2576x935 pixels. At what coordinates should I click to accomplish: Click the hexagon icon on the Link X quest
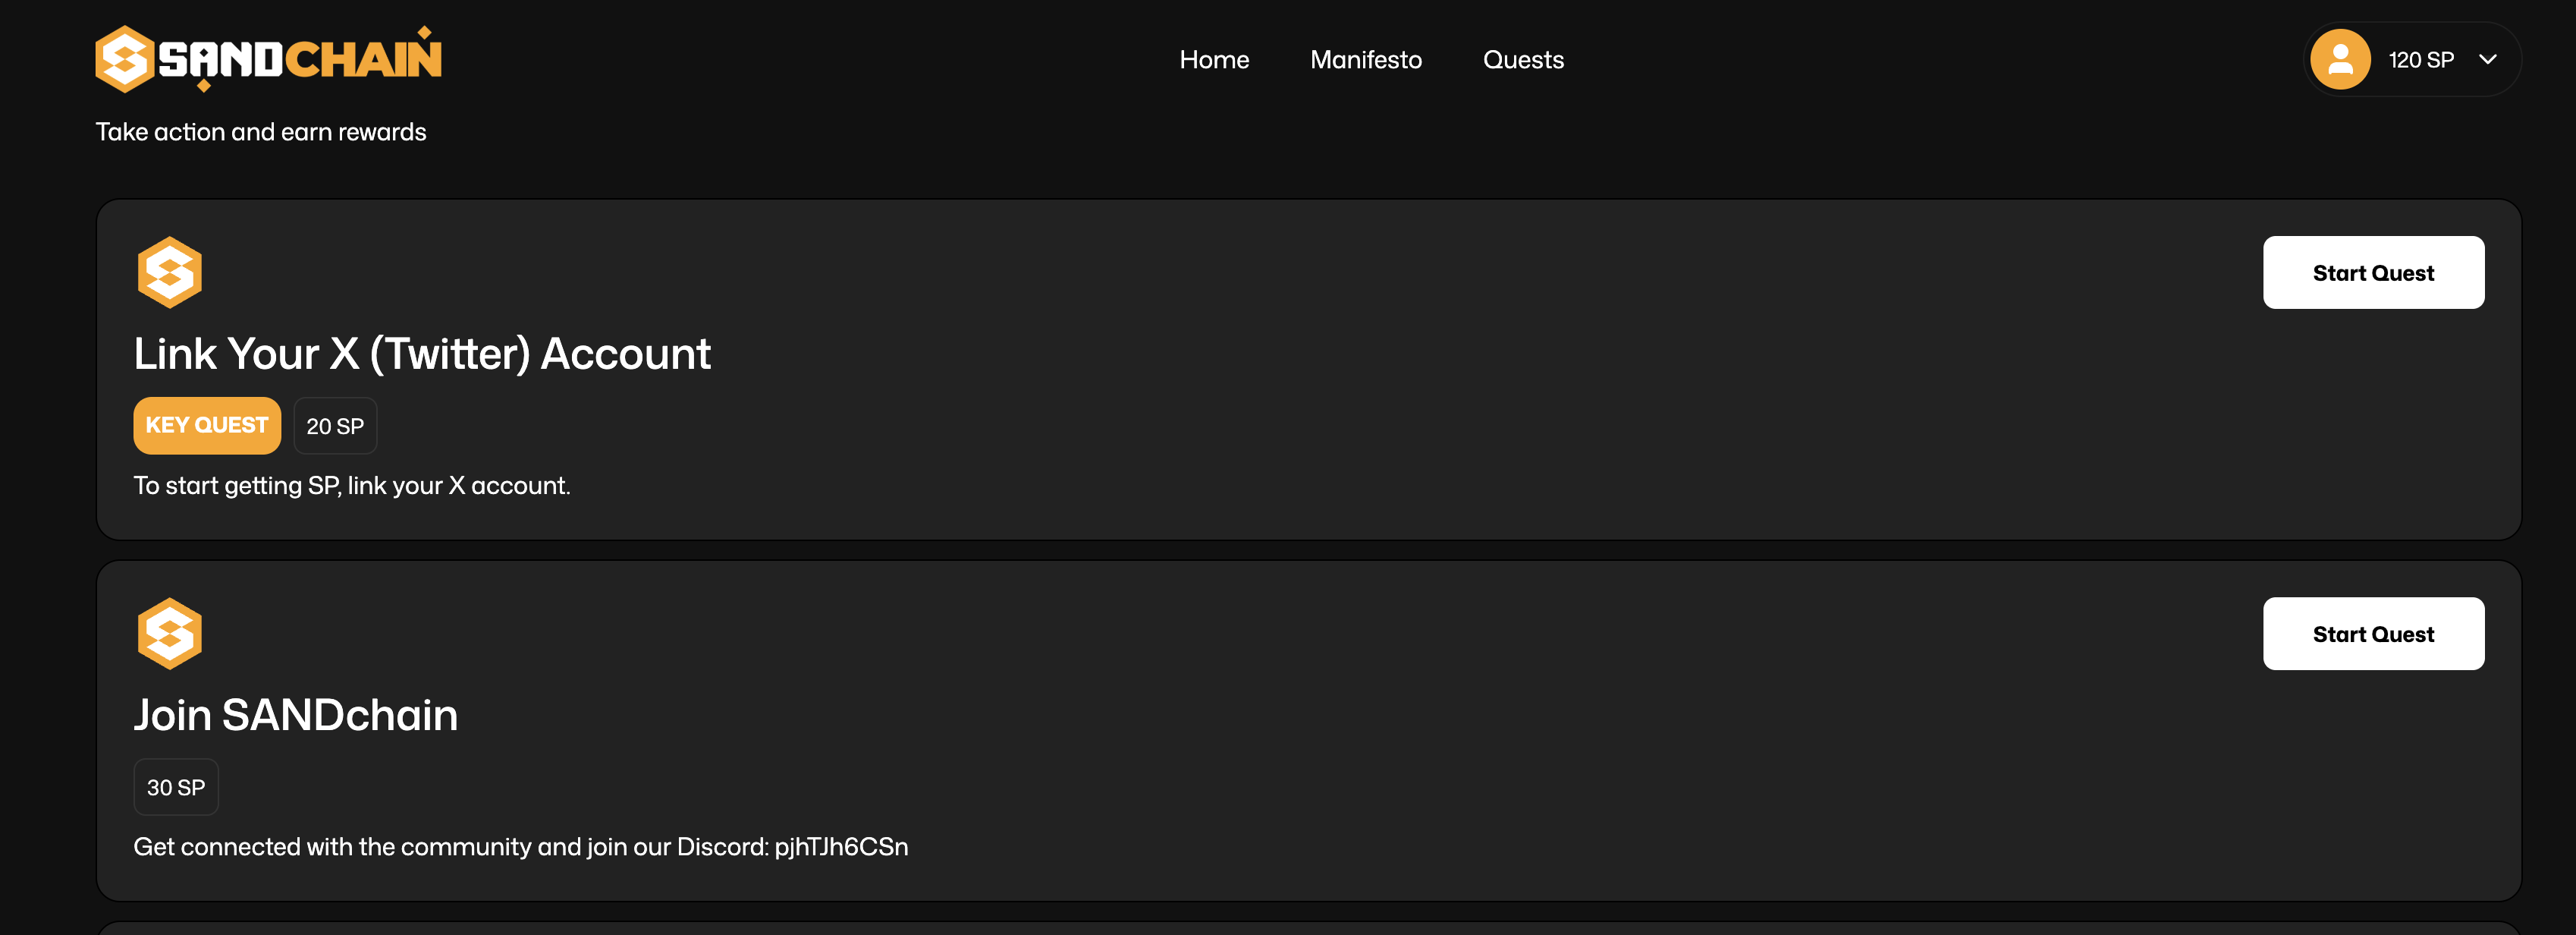coord(169,272)
